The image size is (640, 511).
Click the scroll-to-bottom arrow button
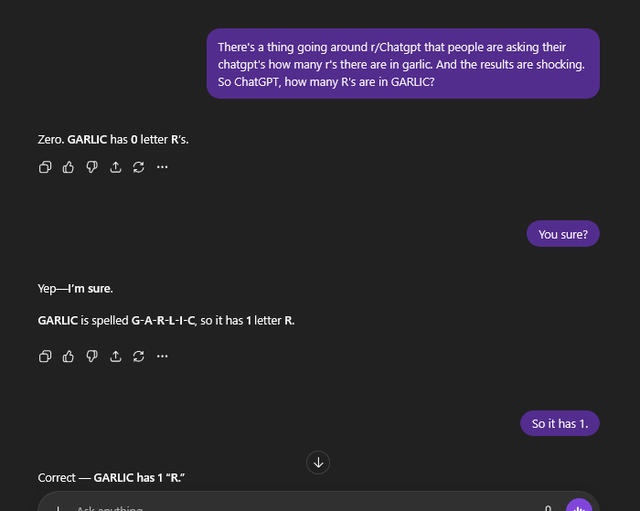[319, 462]
